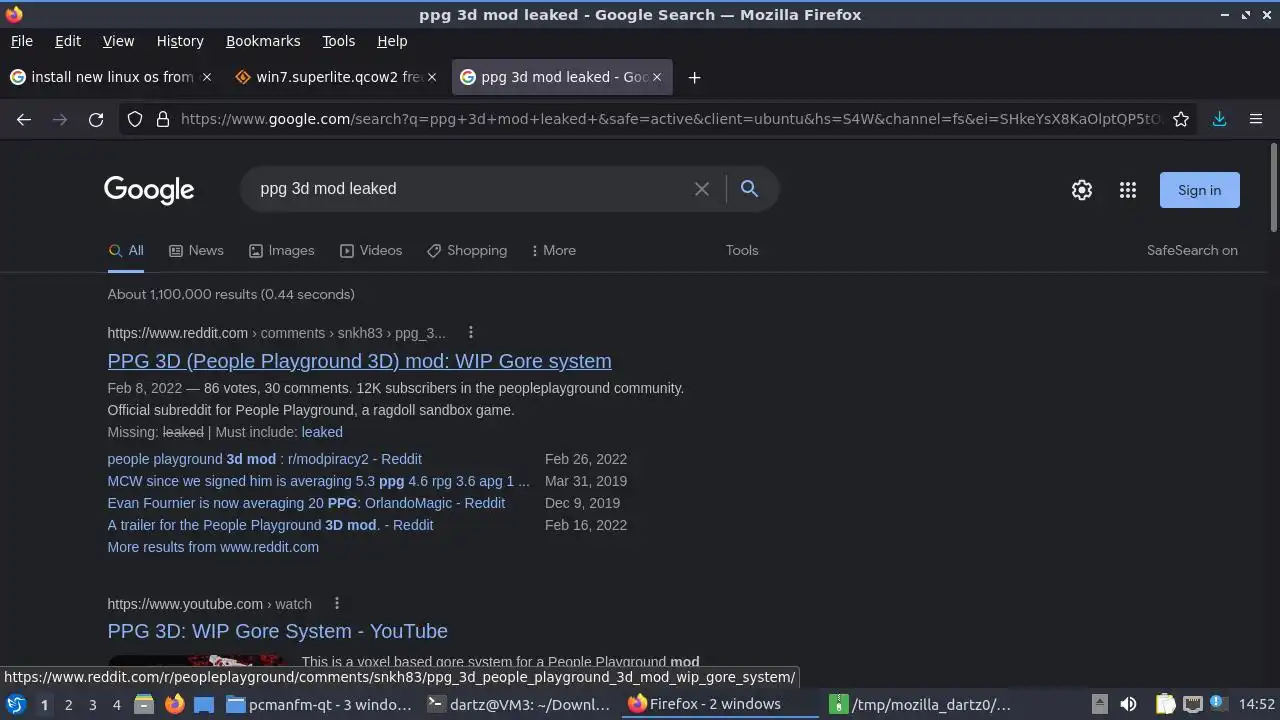Open the Bookmarks menu
The width and height of the screenshot is (1280, 720).
(x=263, y=41)
